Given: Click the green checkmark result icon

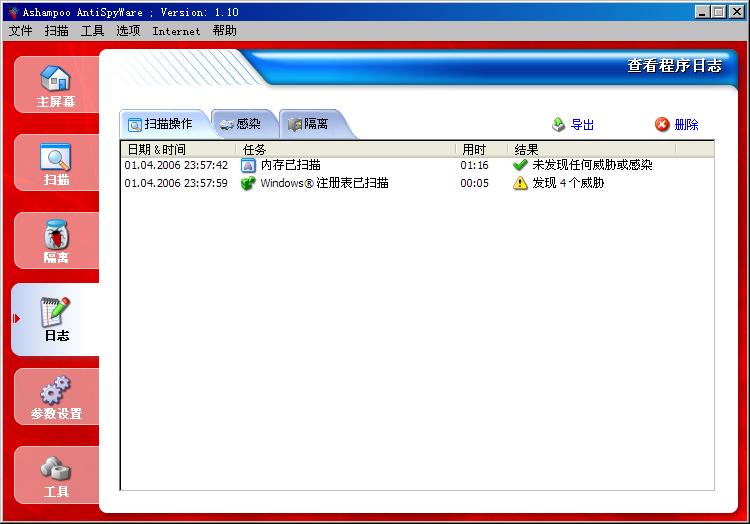Looking at the screenshot, I should [520, 165].
